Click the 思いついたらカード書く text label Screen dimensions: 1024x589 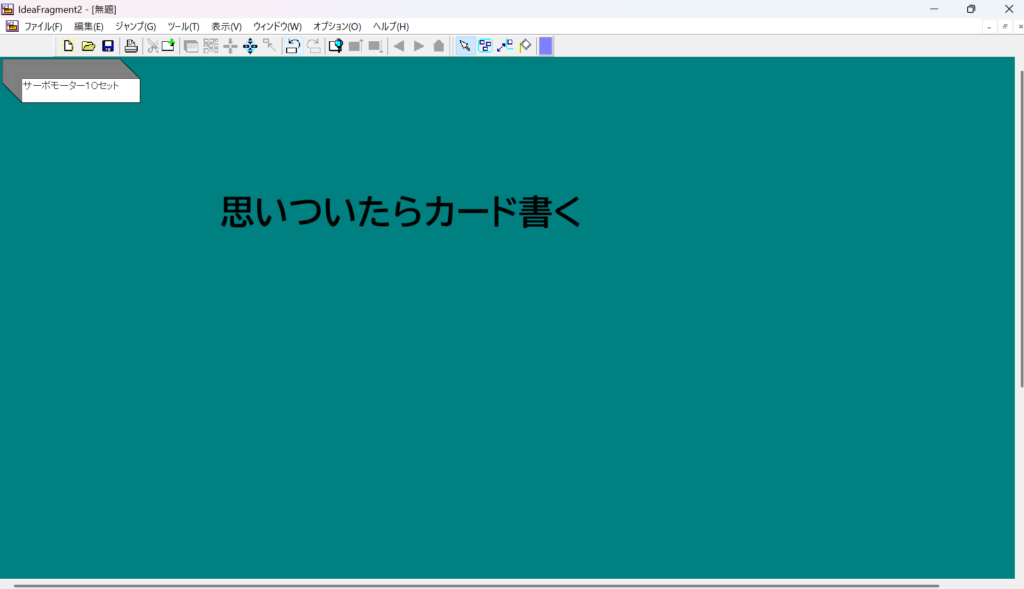[400, 212]
